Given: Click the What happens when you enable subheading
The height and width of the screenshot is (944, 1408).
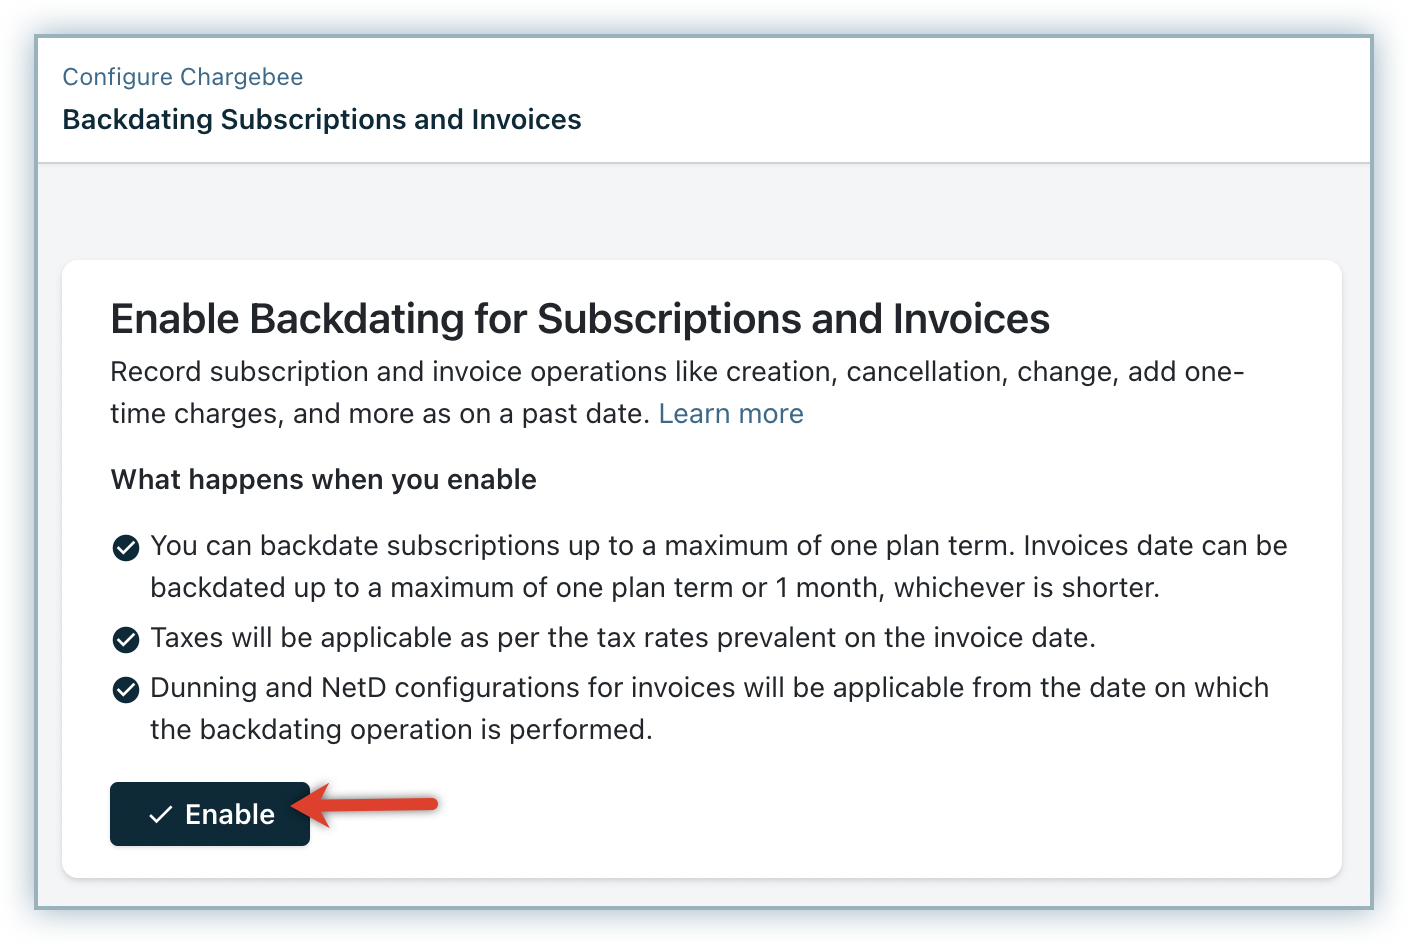Looking at the screenshot, I should click(x=323, y=480).
